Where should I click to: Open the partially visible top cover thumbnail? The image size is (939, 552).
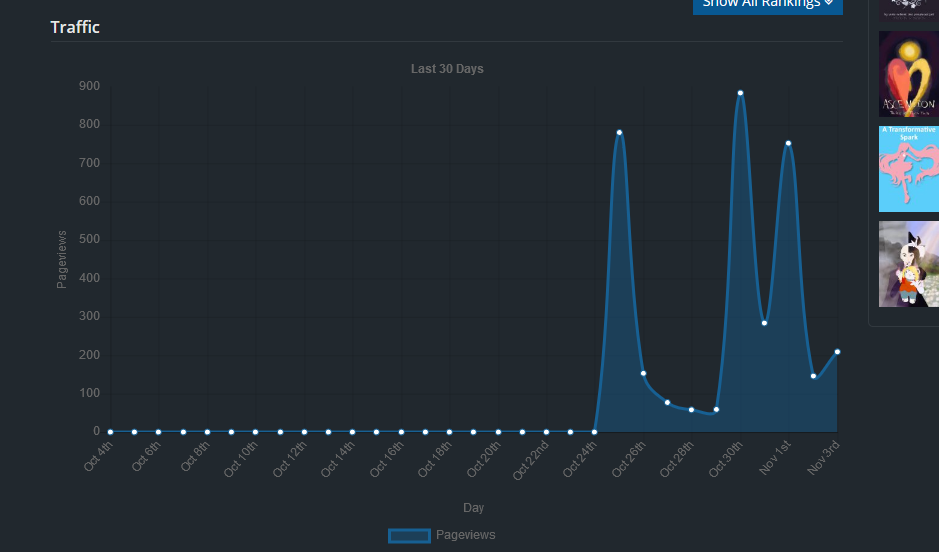[908, 9]
